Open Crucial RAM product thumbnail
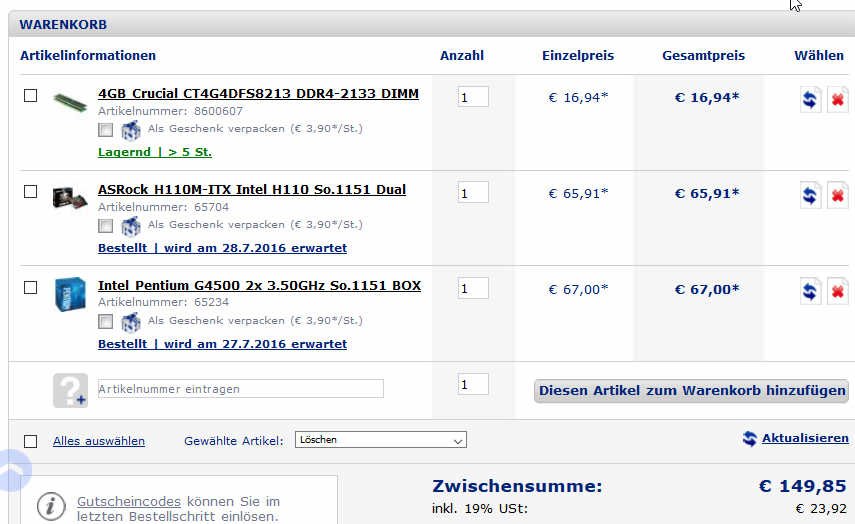 (x=70, y=102)
